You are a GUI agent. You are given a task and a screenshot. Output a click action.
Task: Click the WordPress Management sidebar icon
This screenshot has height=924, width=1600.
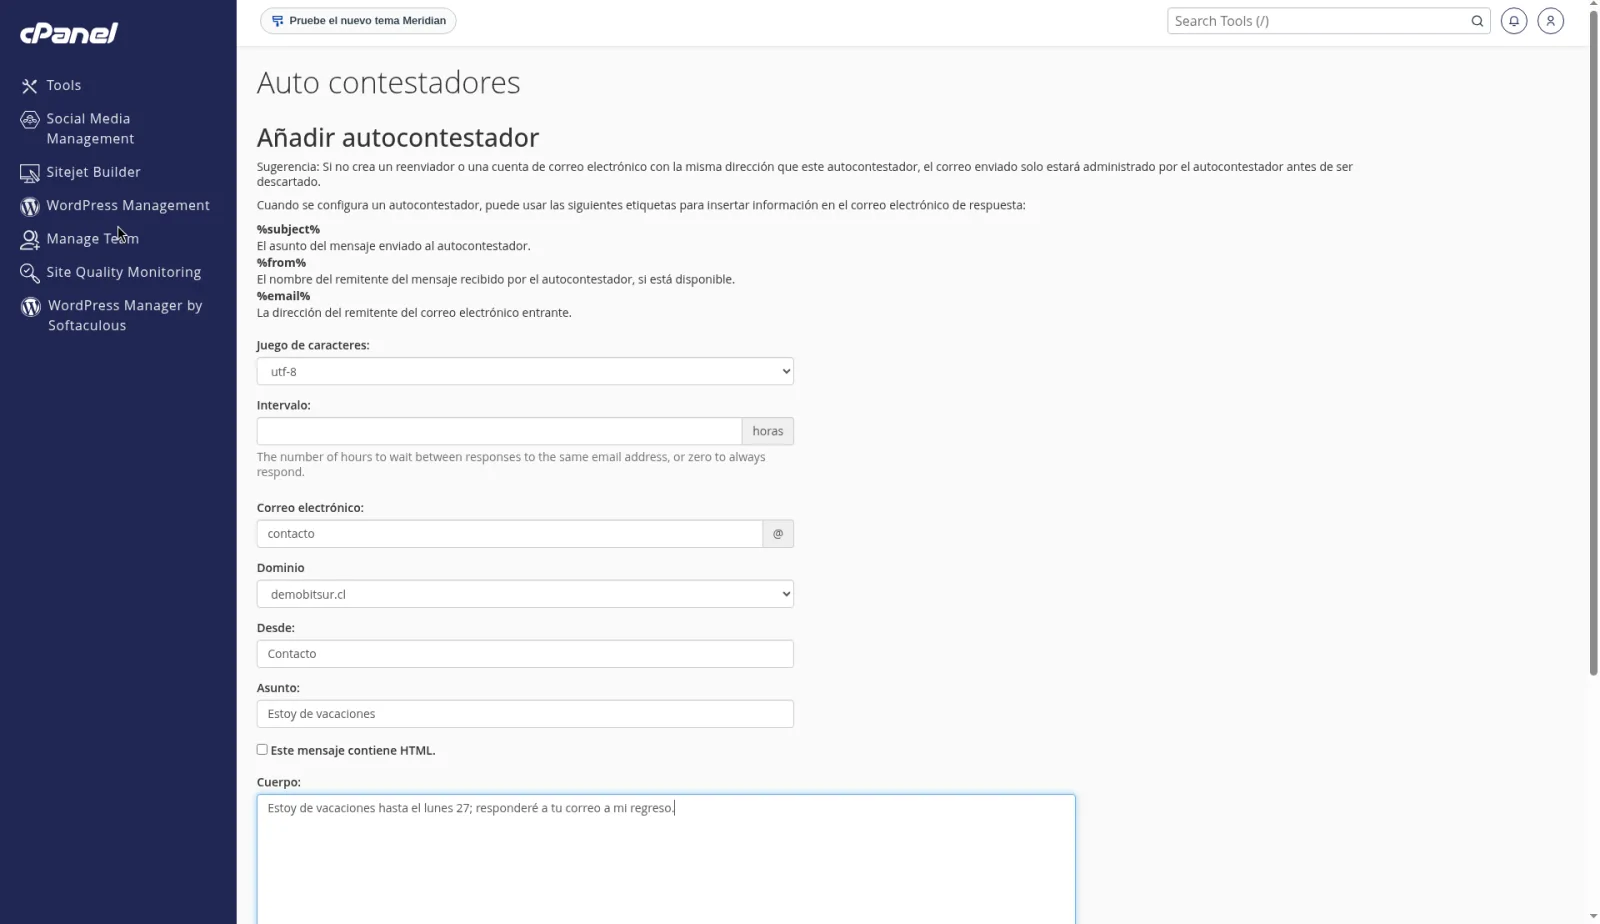click(30, 206)
